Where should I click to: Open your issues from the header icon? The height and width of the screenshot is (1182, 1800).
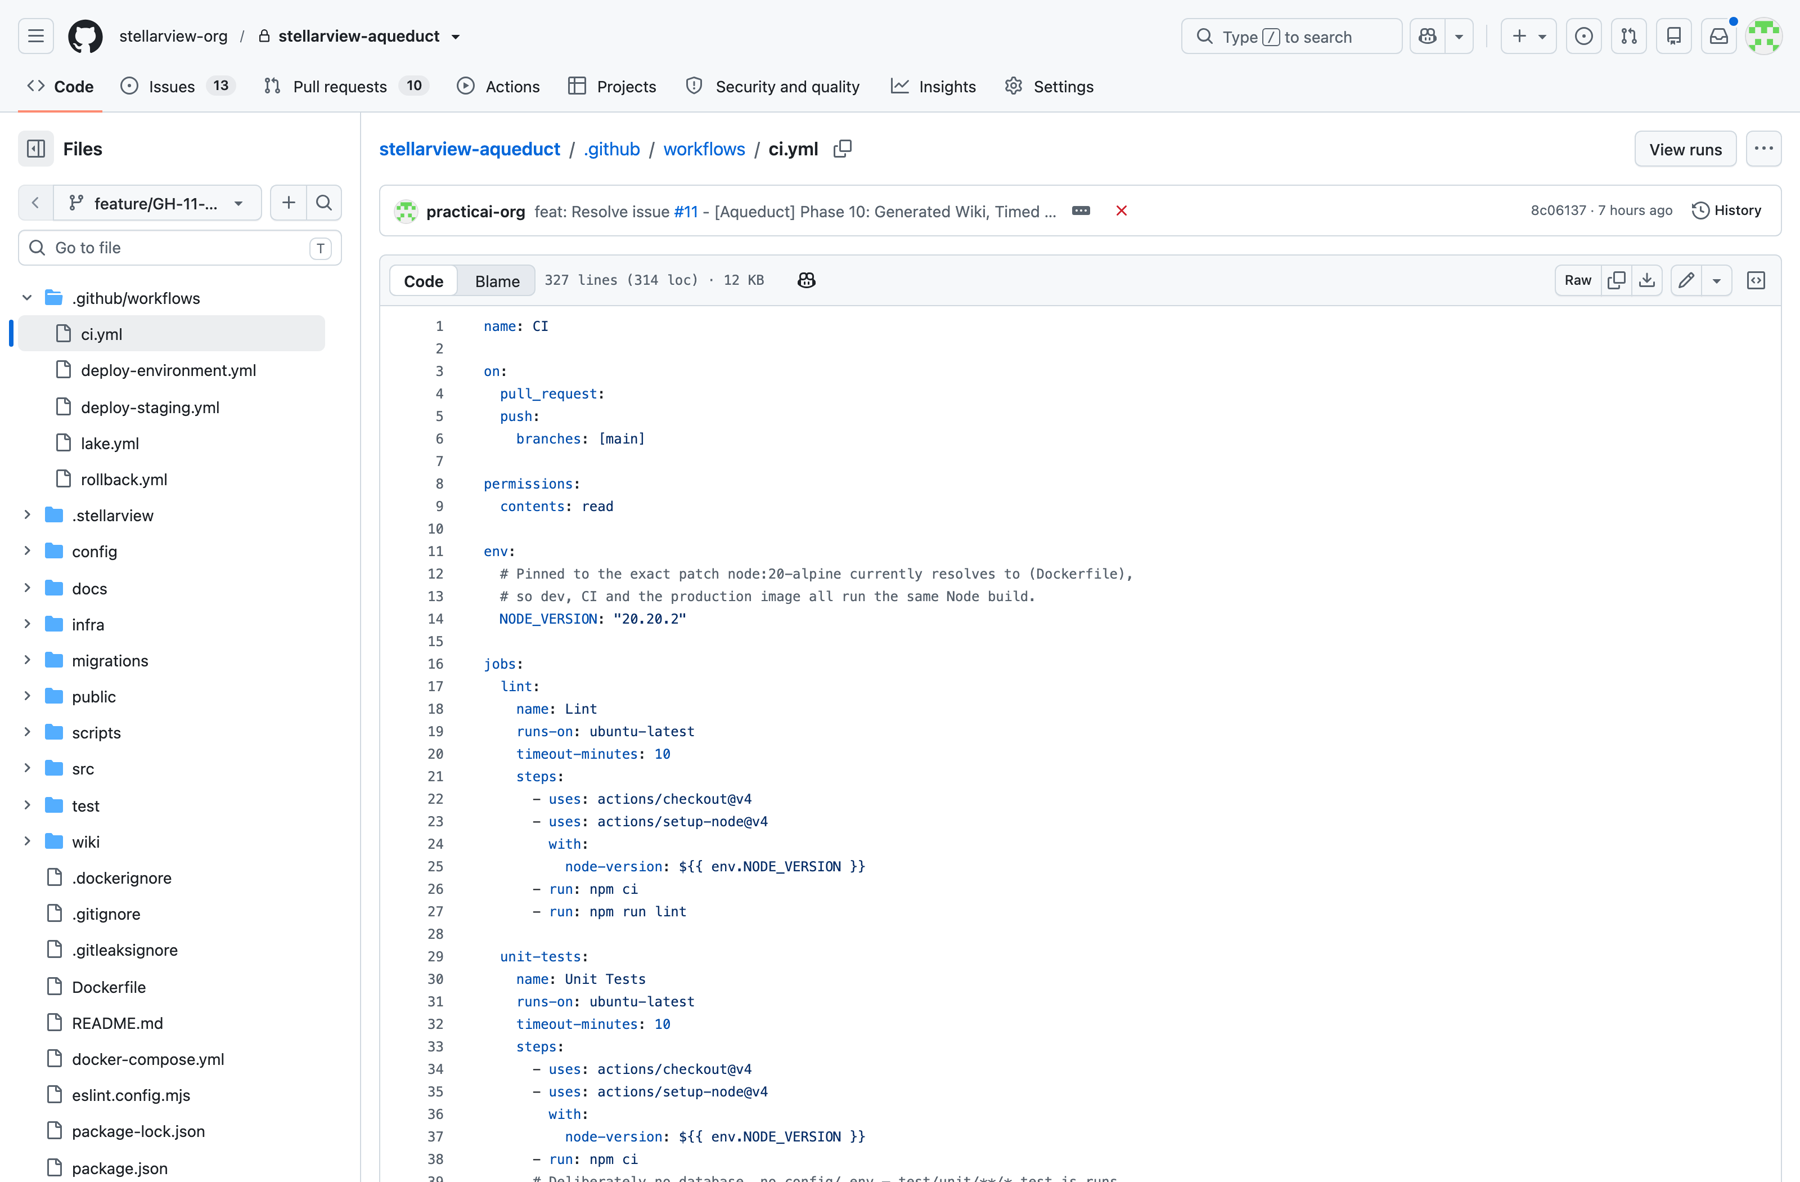[x=1584, y=37]
